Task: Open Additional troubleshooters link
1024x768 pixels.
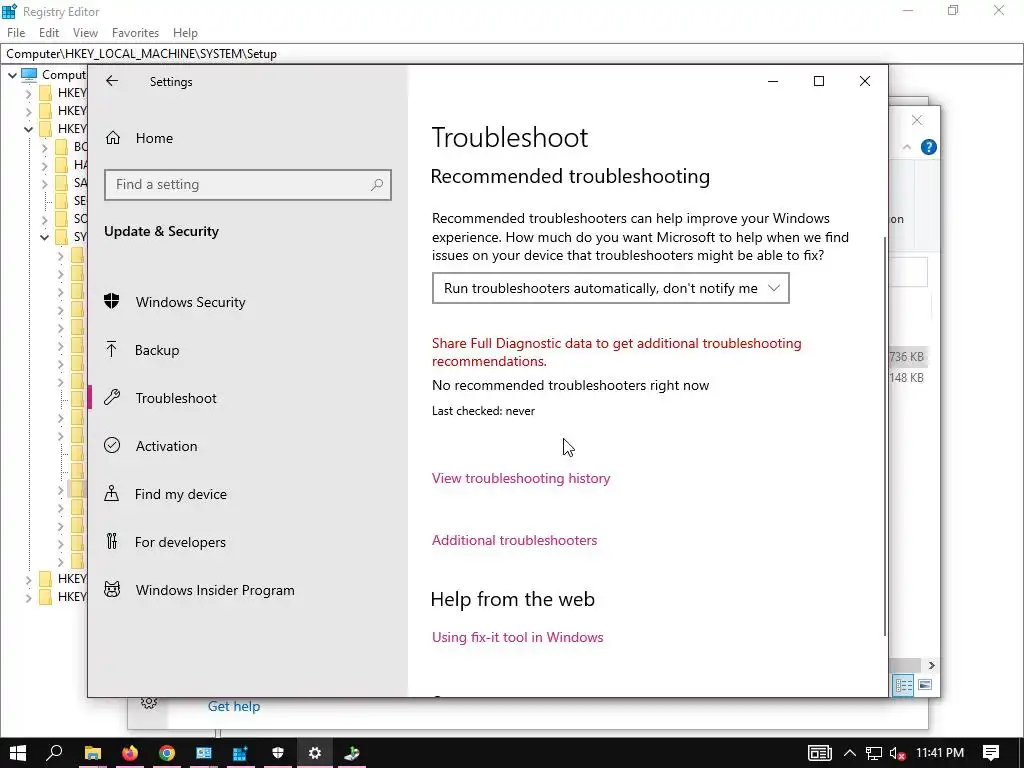Action: coord(514,540)
